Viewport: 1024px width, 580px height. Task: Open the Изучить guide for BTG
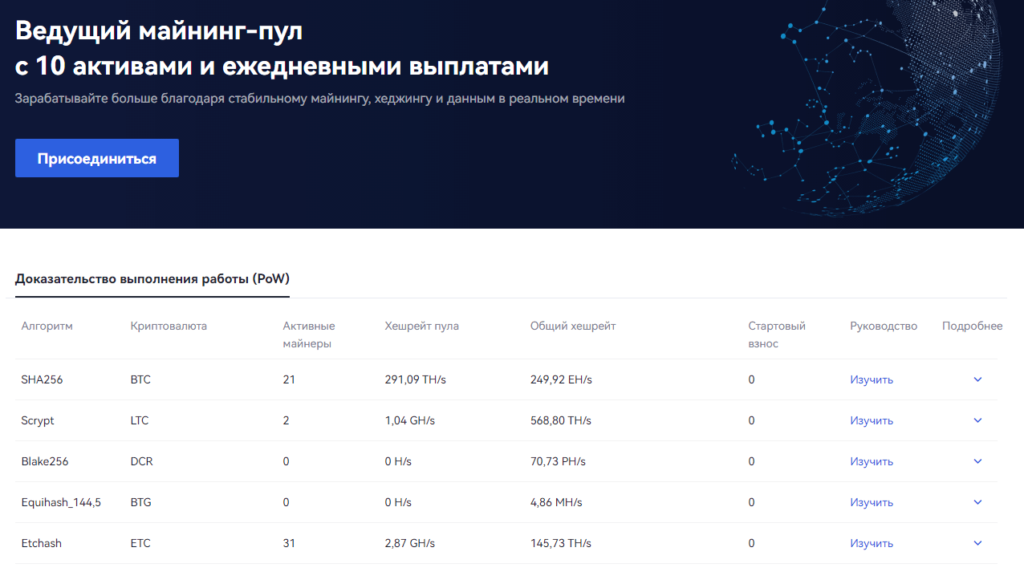(x=872, y=503)
